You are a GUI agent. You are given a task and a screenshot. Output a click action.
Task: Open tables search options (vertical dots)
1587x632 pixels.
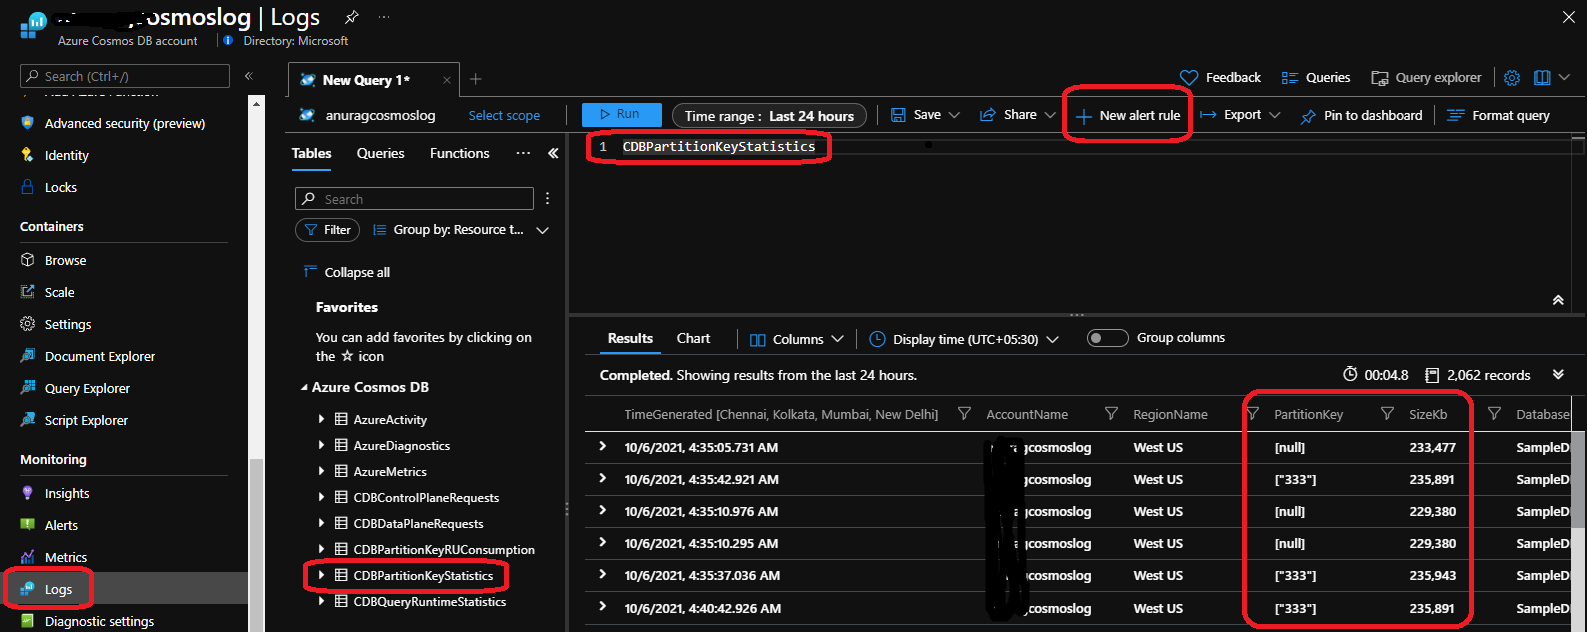[547, 198]
